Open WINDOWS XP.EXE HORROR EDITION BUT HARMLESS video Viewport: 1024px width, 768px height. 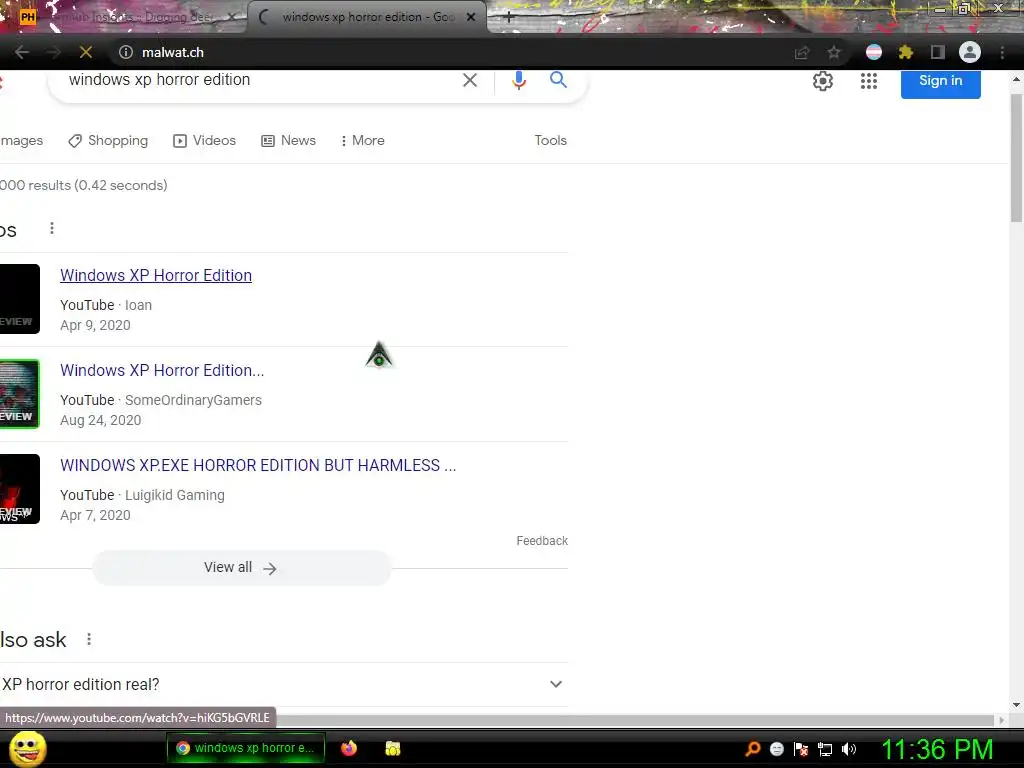(x=258, y=465)
